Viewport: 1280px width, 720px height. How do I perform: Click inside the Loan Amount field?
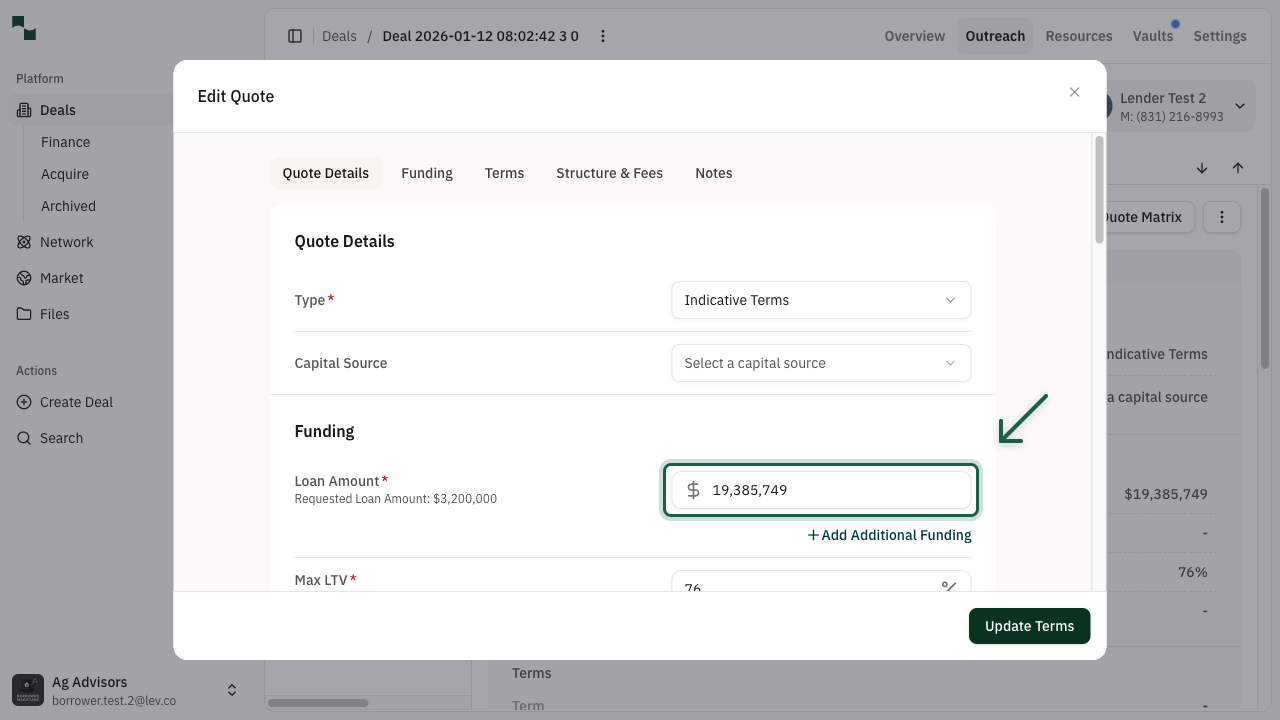(820, 490)
